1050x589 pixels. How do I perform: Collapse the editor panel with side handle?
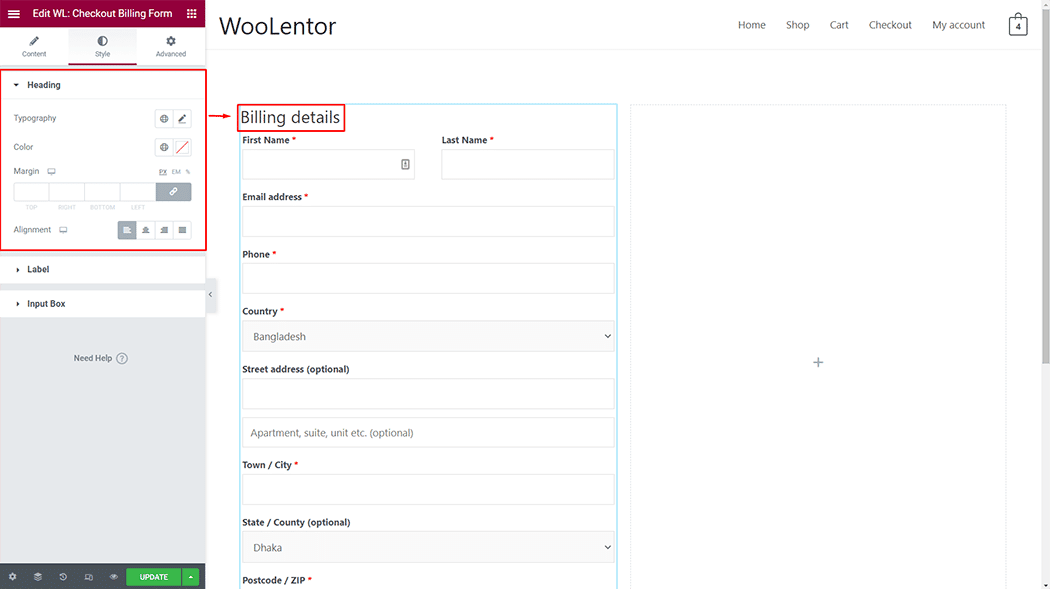(210, 294)
